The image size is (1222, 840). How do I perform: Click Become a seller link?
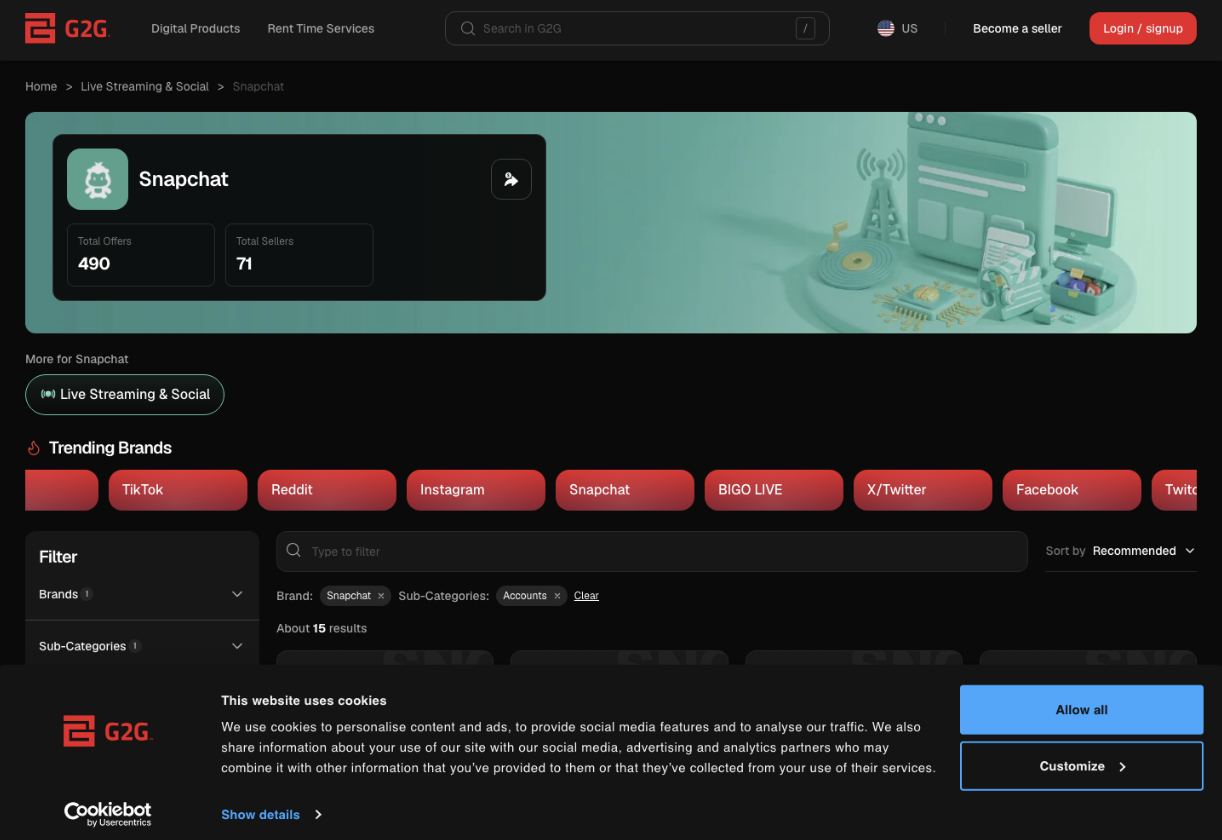1017,29
